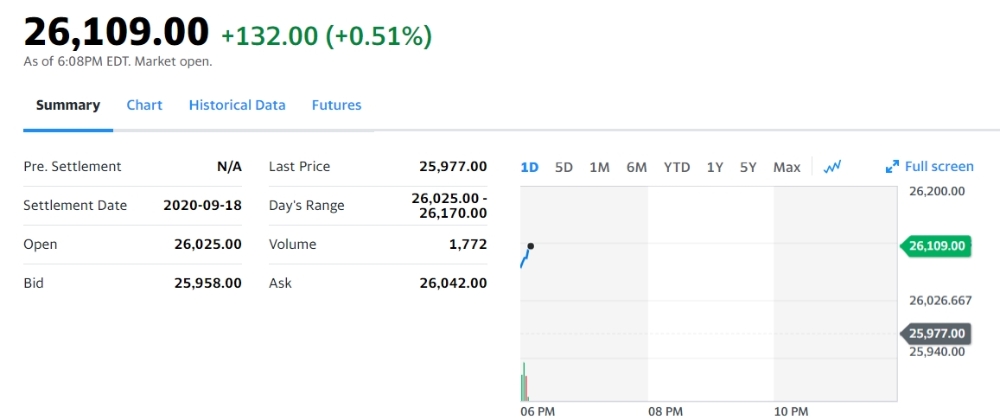The image size is (1000, 420).
Task: Select the Summary tab
Action: coord(68,105)
